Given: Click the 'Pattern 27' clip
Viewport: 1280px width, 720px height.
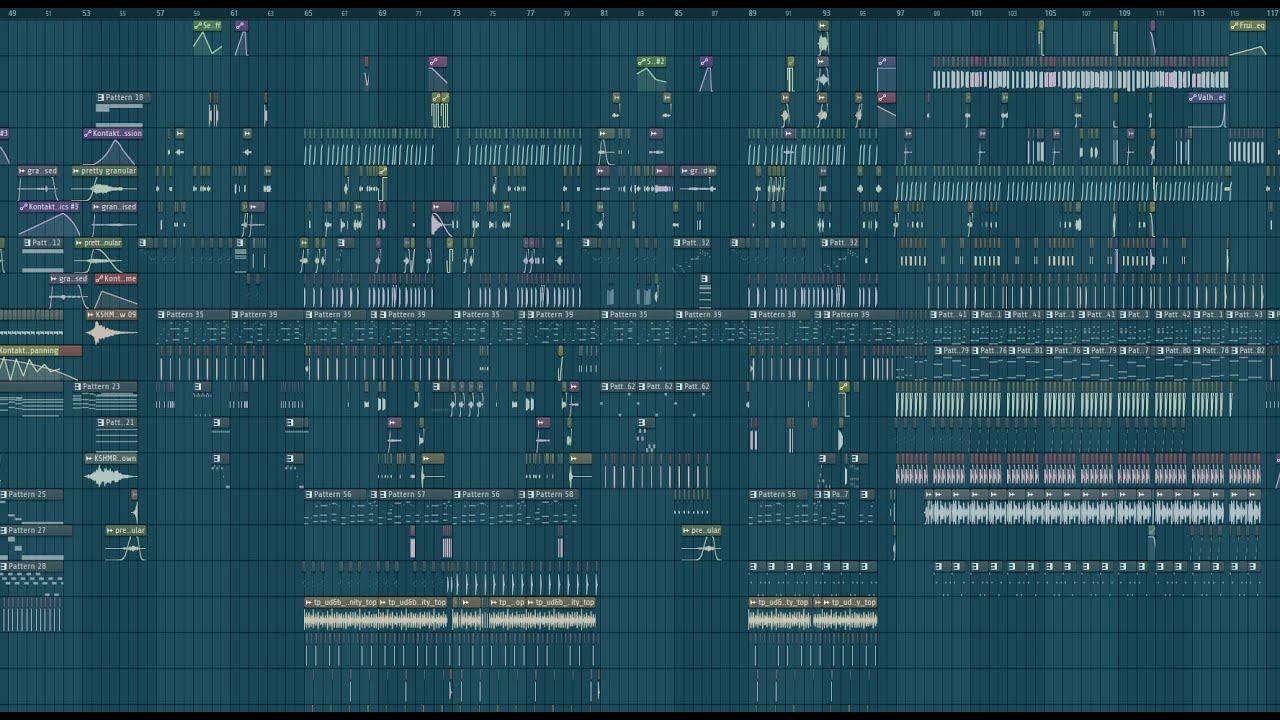Looking at the screenshot, I should coord(36,530).
